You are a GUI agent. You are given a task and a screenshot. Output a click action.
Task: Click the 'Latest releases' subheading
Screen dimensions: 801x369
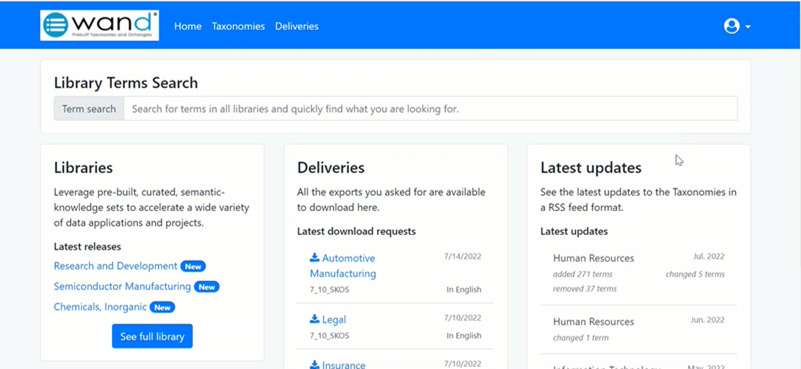click(87, 247)
